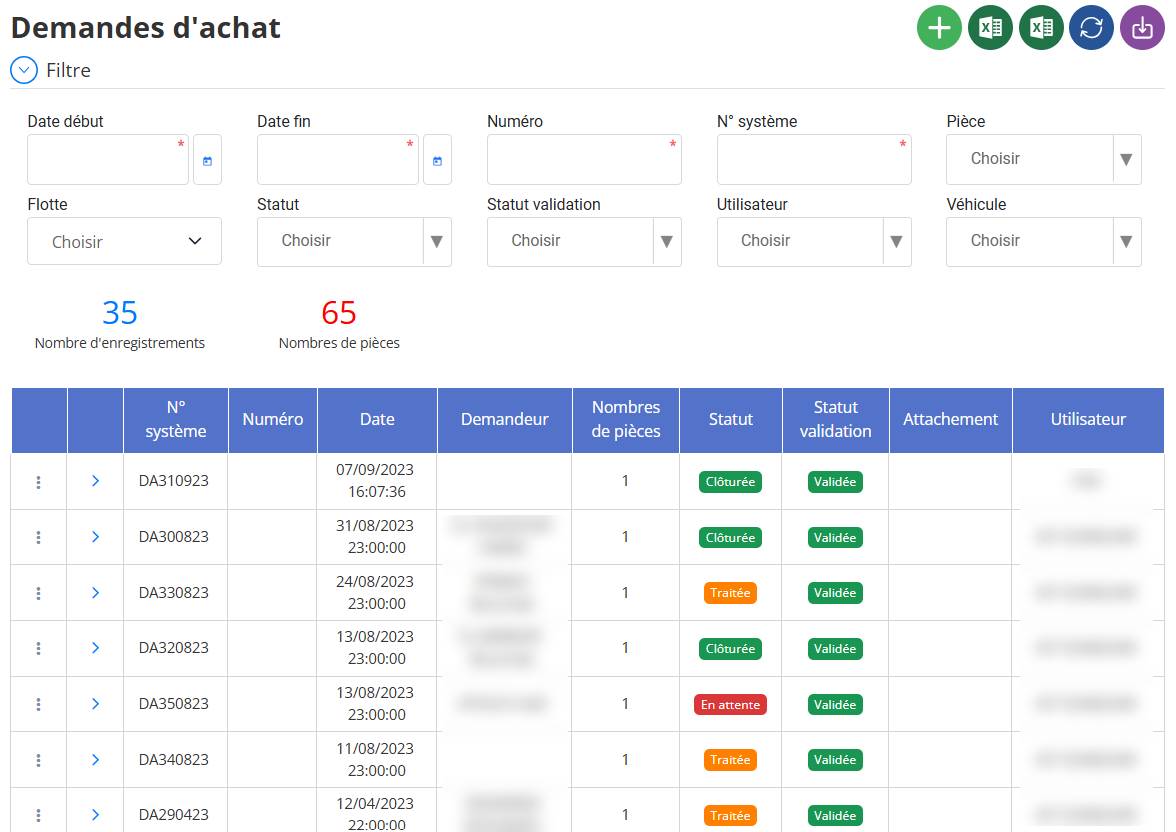
Task: Click En attente badge in row DA350823
Action: (x=730, y=704)
